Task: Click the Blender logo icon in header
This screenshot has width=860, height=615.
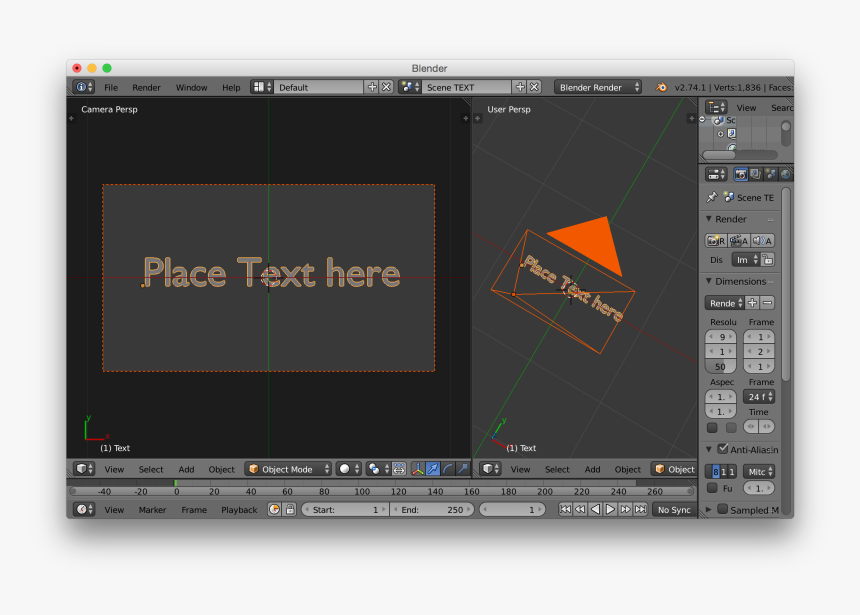Action: click(x=661, y=87)
